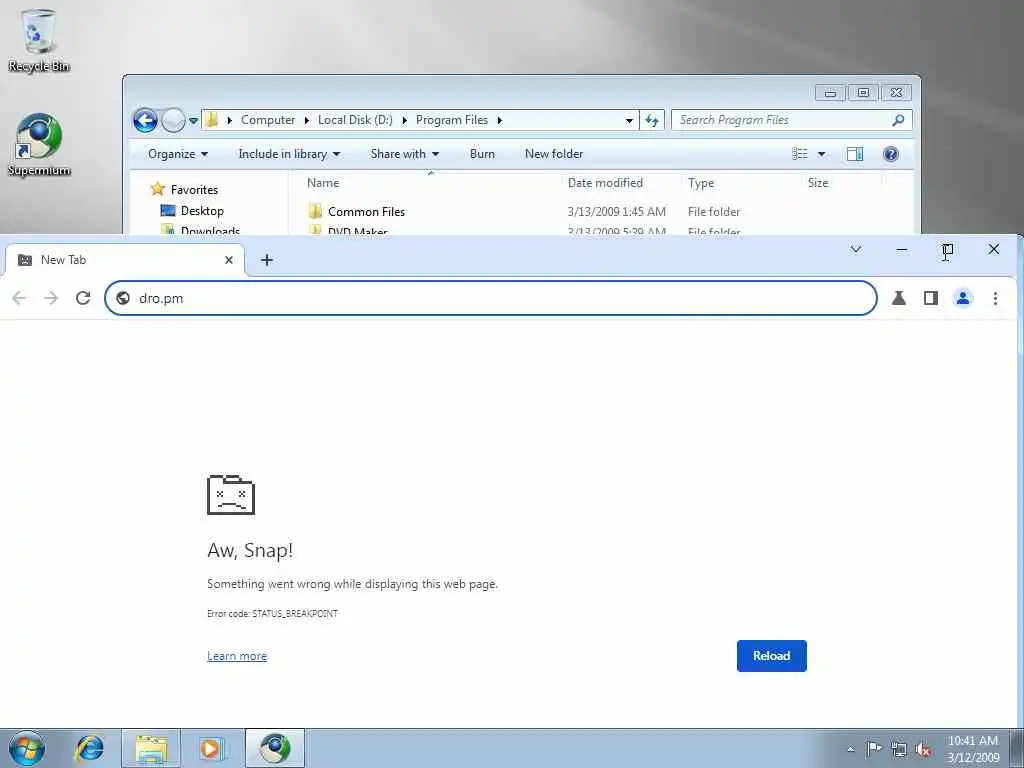Image resolution: width=1024 pixels, height=768 pixels.
Task: Select the Computer breadcrumb in the Explorer address bar
Action: point(268,120)
